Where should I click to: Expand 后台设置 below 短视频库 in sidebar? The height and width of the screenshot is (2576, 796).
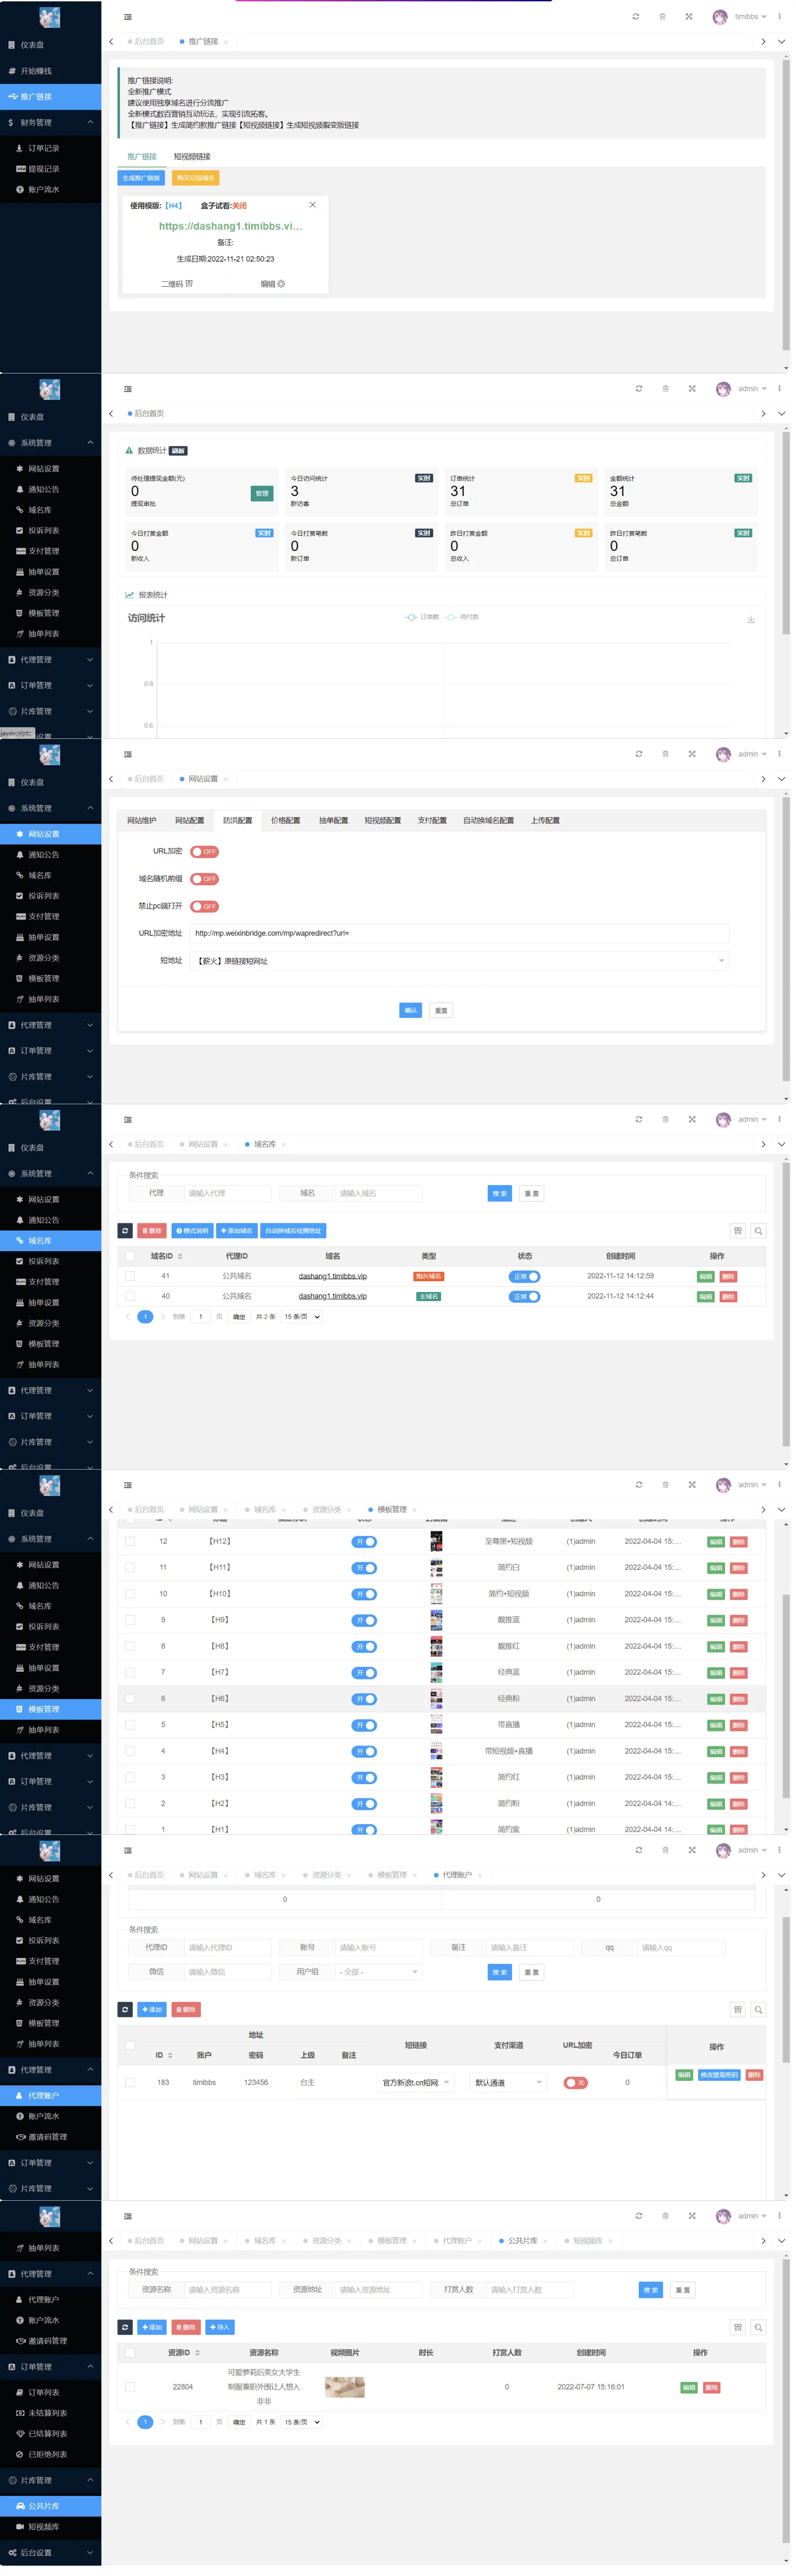tap(50, 2552)
